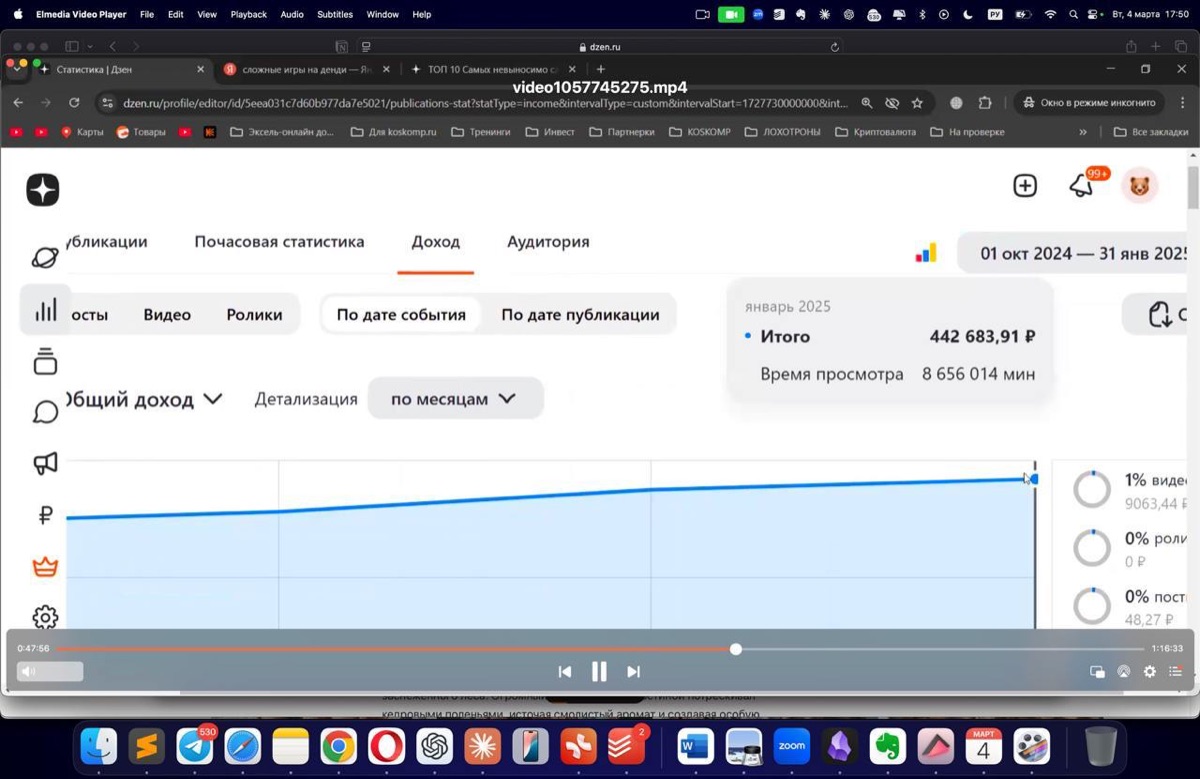Viewport: 1200px width, 779px height.
Task: Expand Chrome tab search chevron
Action: coord(16,69)
